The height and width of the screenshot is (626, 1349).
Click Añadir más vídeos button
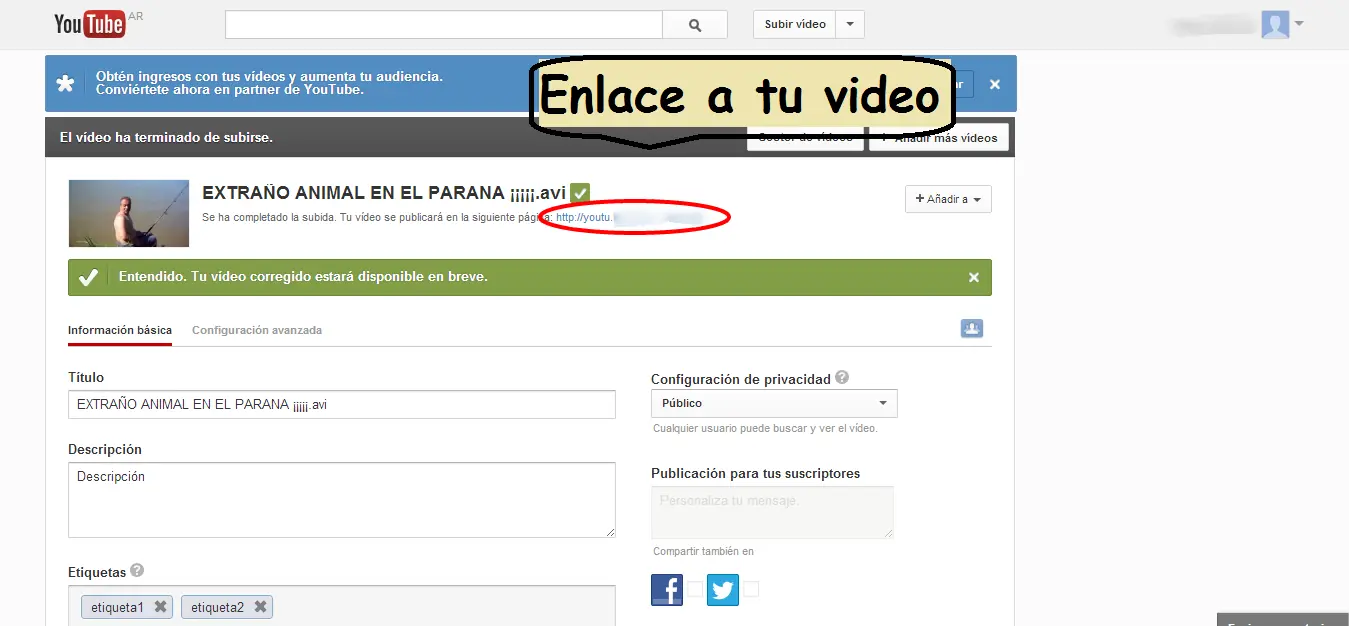click(x=939, y=138)
